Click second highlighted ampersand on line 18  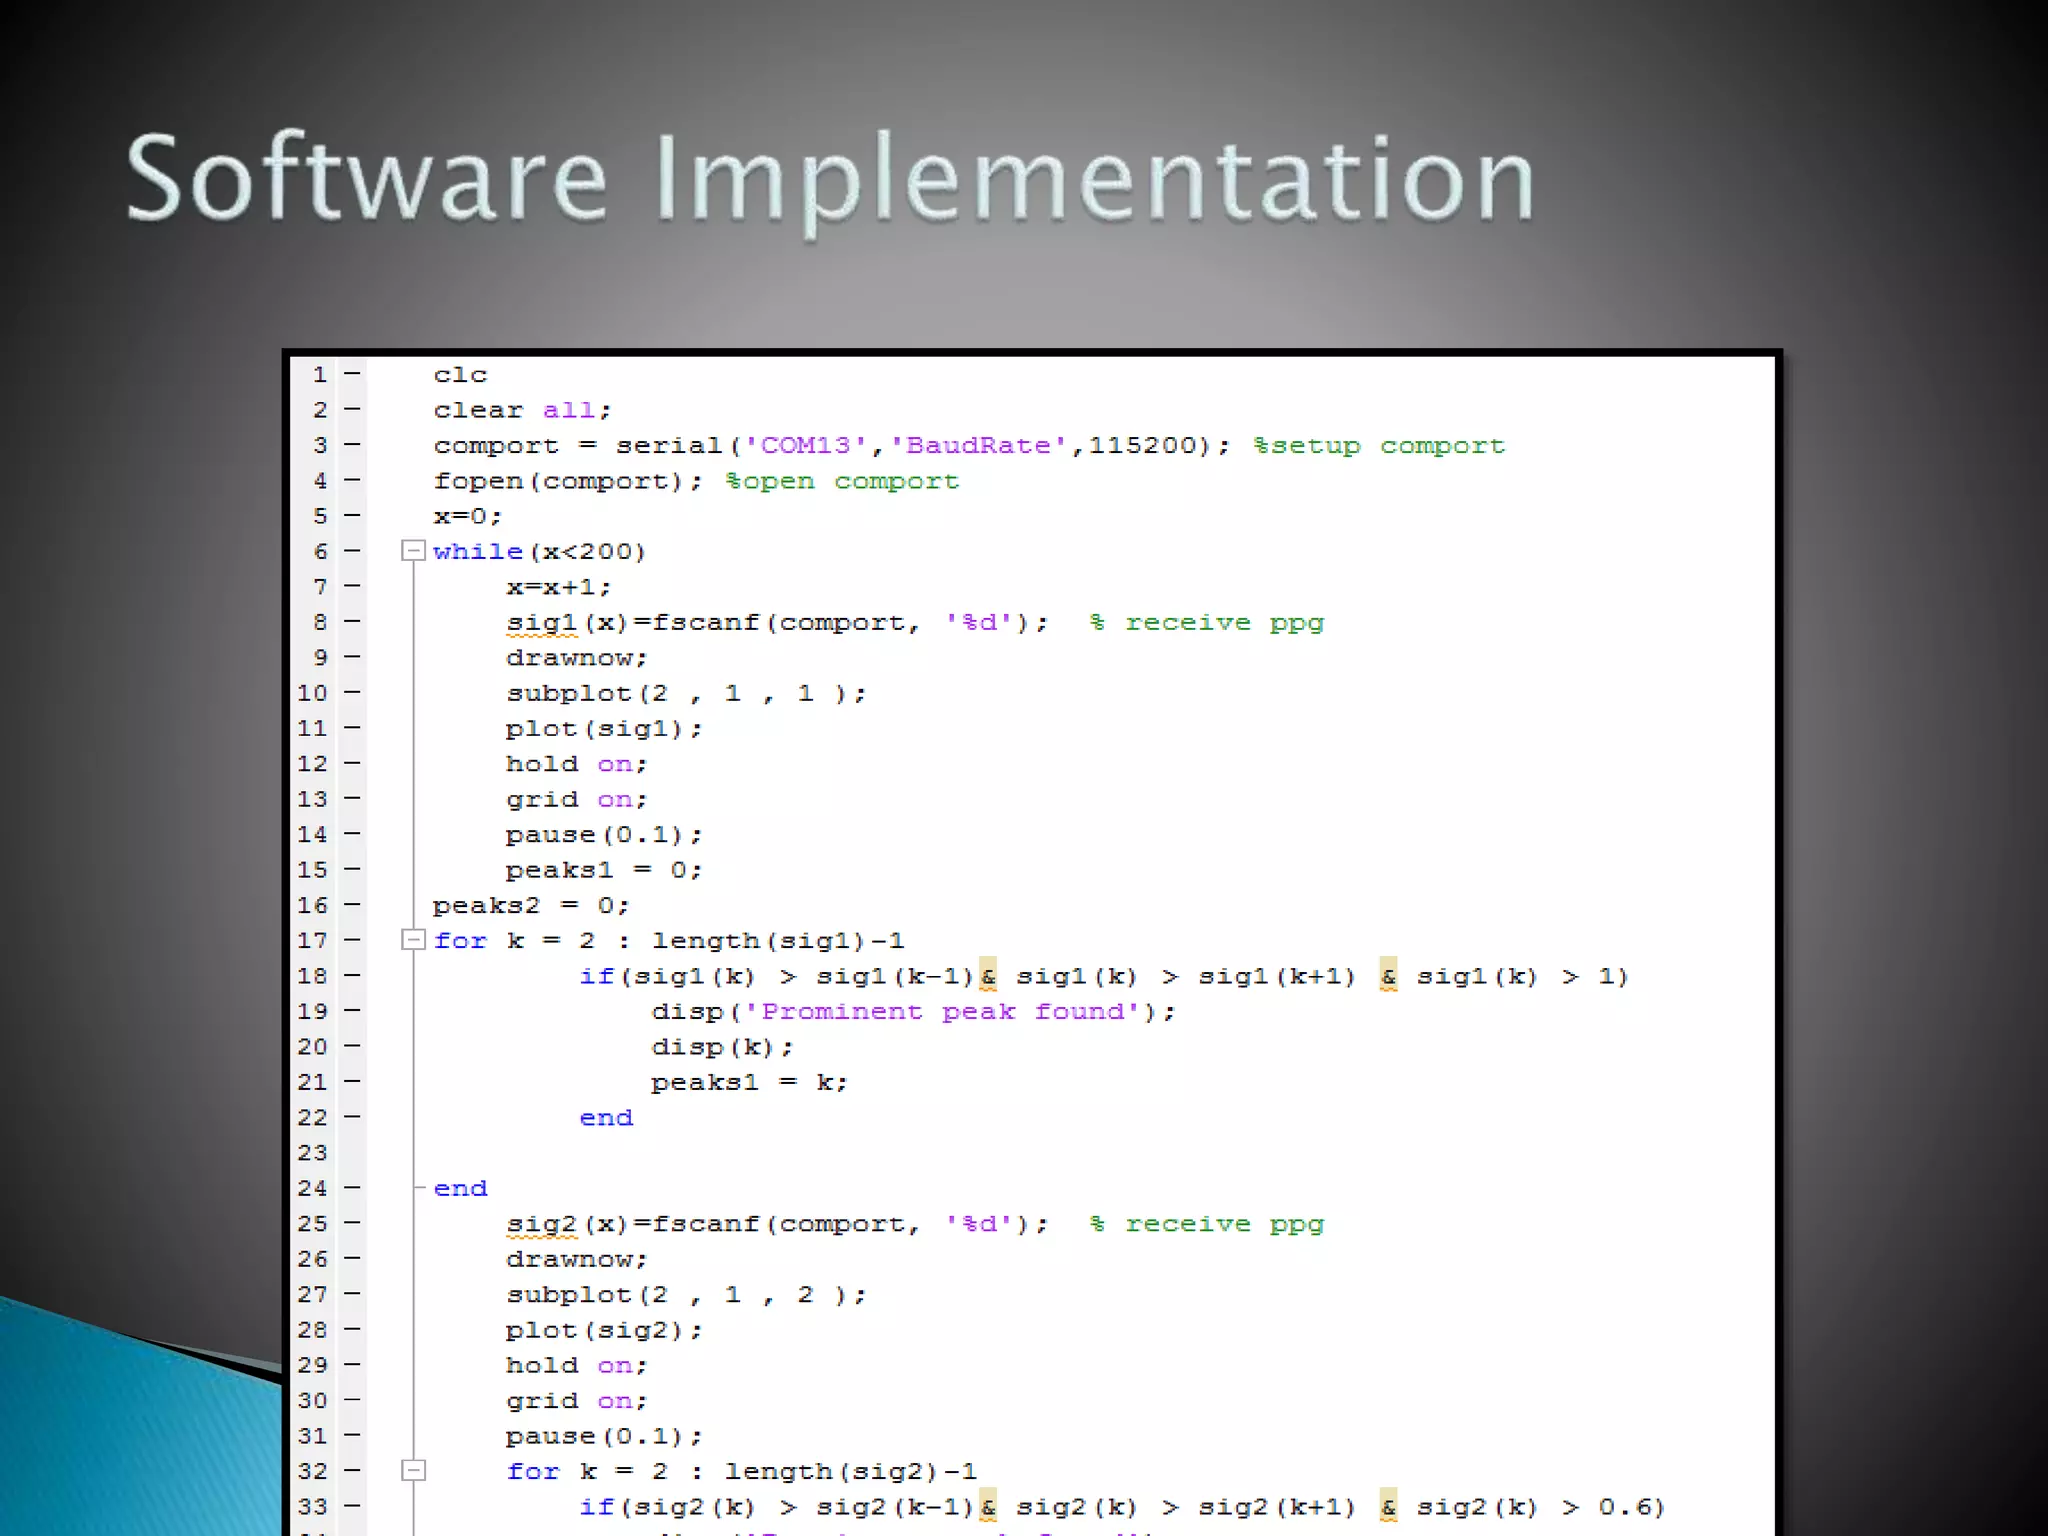(x=1388, y=976)
